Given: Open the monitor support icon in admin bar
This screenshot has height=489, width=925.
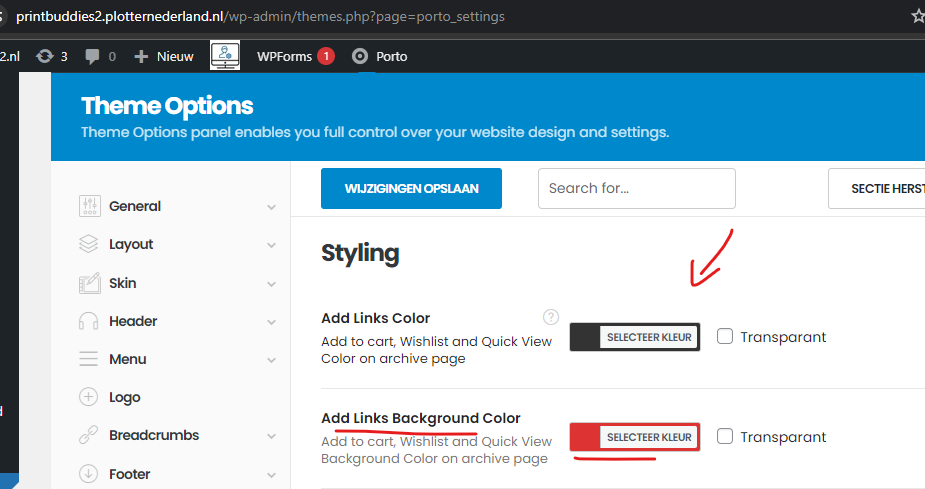Looking at the screenshot, I should click(x=225, y=55).
